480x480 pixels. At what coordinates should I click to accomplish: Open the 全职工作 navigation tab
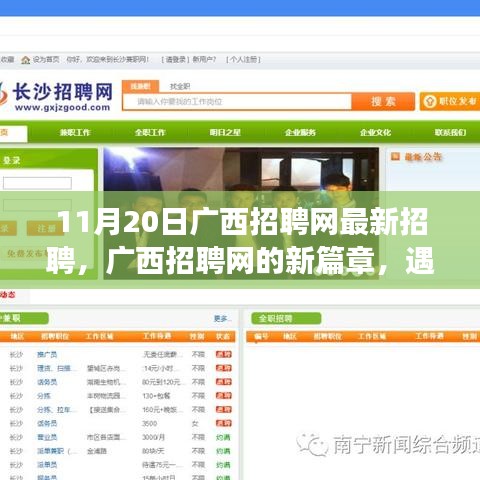[x=150, y=133]
